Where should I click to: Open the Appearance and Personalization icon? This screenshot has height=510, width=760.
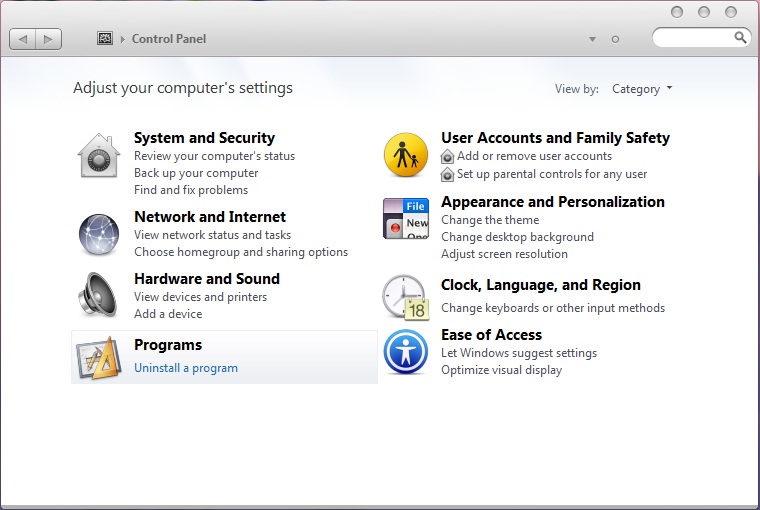406,219
